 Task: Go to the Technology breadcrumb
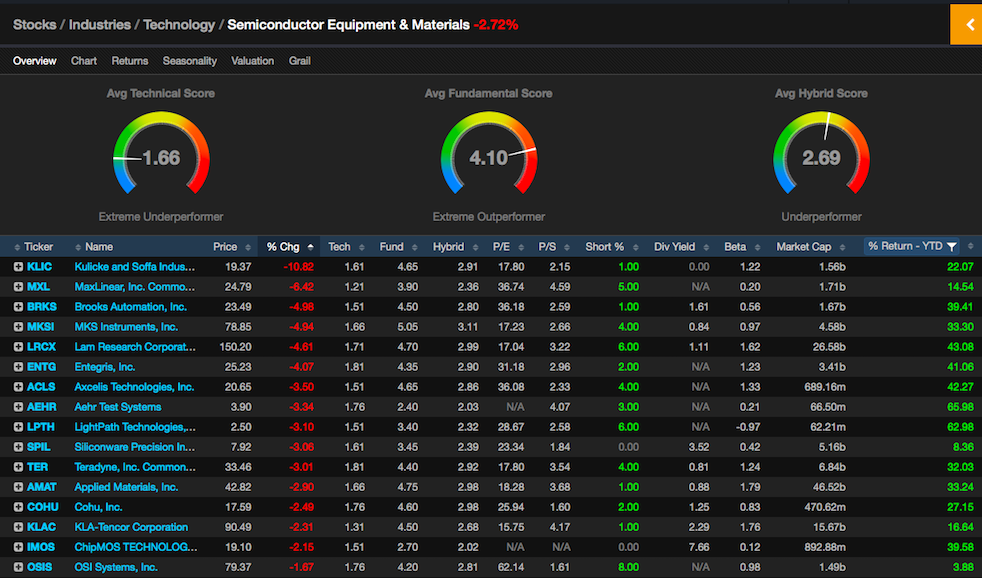[x=179, y=24]
